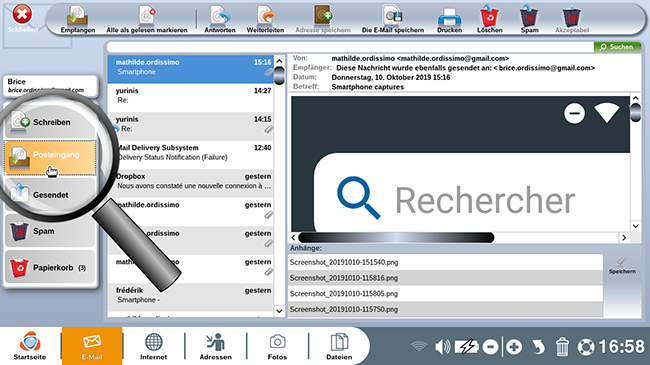The height and width of the screenshot is (365, 650).
Task: Print the email with Drucken
Action: (x=449, y=19)
